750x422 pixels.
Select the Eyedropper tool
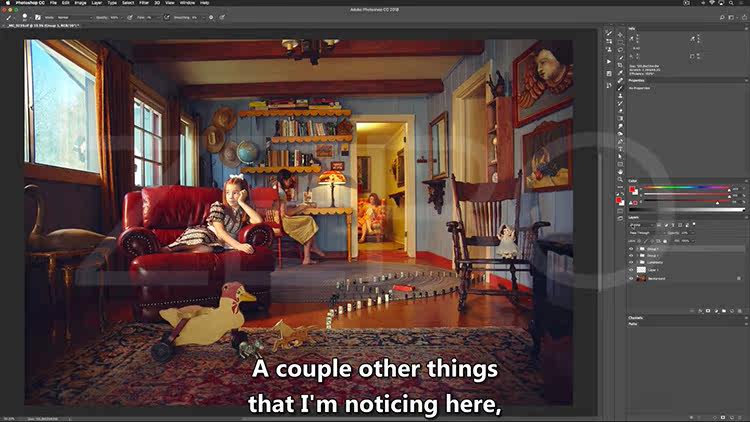click(620, 73)
